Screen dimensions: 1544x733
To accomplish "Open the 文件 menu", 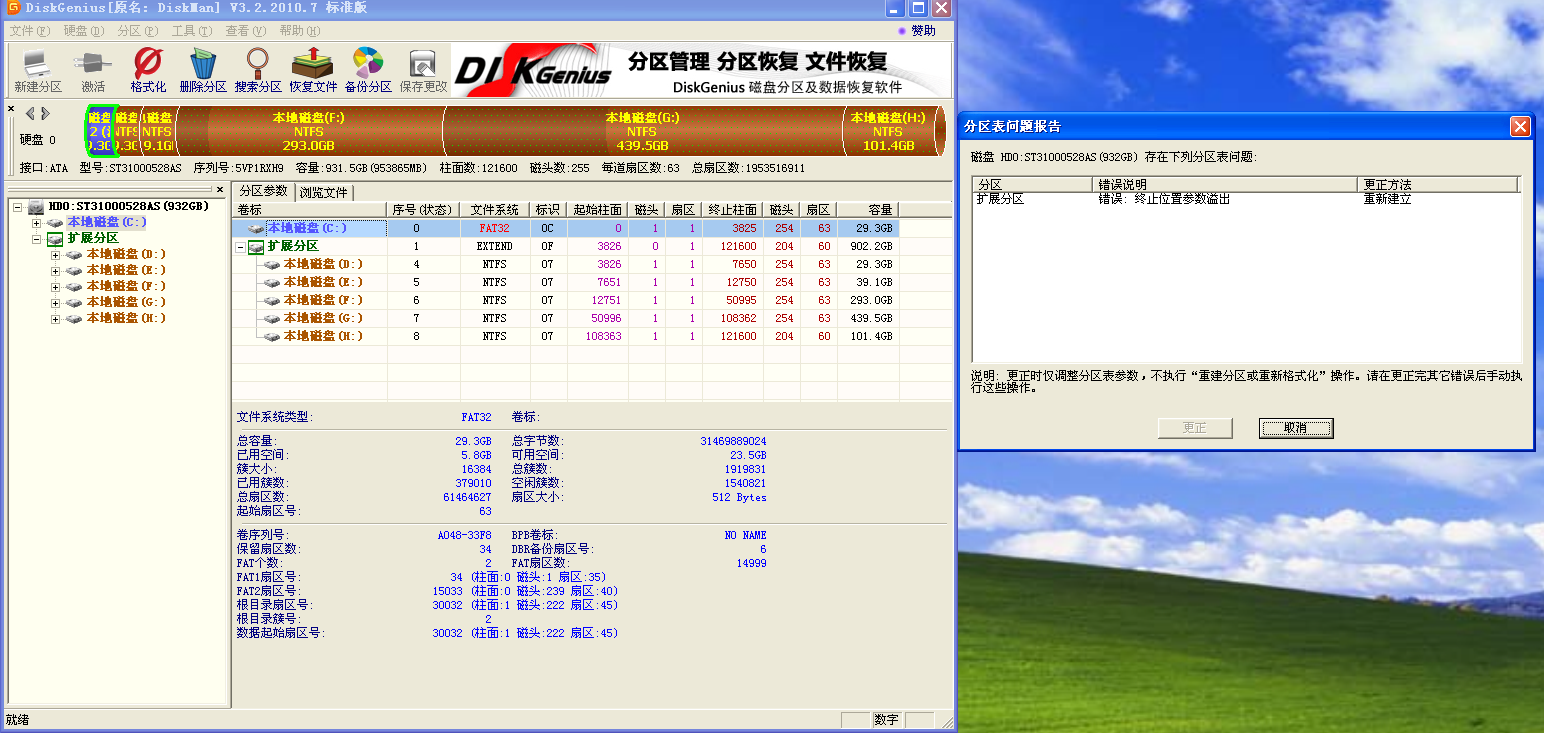I will click(x=29, y=31).
